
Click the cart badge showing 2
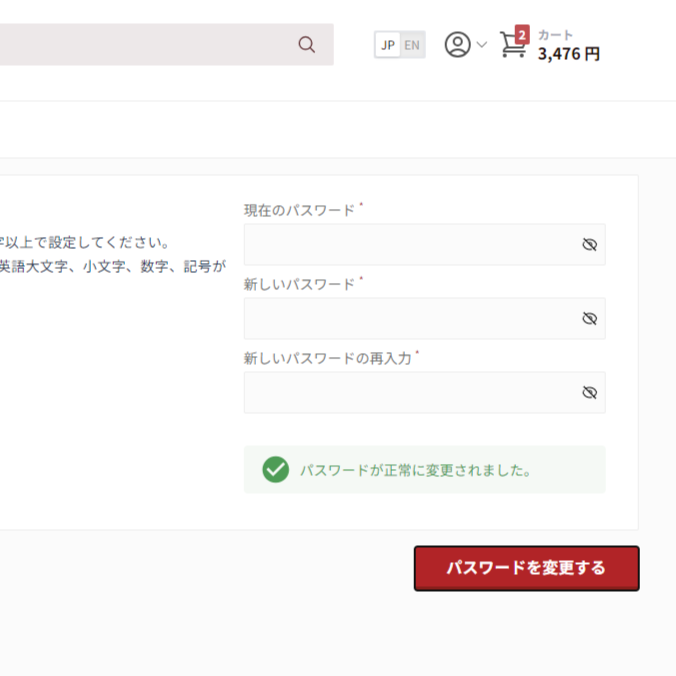[x=522, y=34]
